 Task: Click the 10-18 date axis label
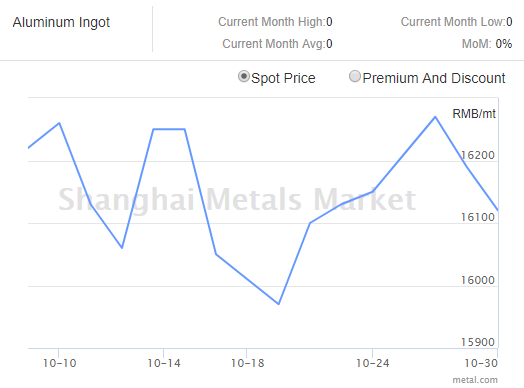click(248, 363)
